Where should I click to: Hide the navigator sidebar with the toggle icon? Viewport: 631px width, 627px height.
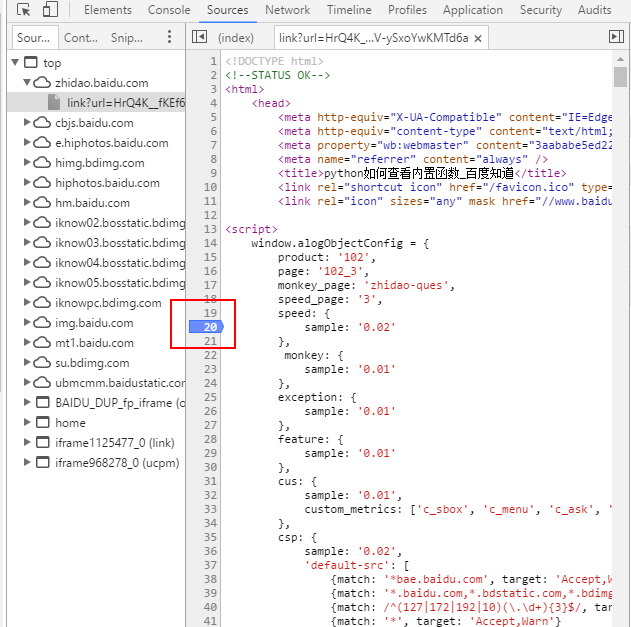tap(199, 37)
